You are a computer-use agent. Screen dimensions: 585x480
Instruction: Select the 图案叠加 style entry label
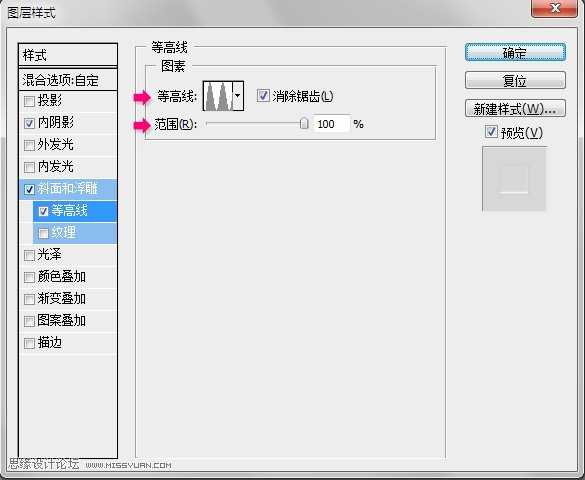coord(62,320)
